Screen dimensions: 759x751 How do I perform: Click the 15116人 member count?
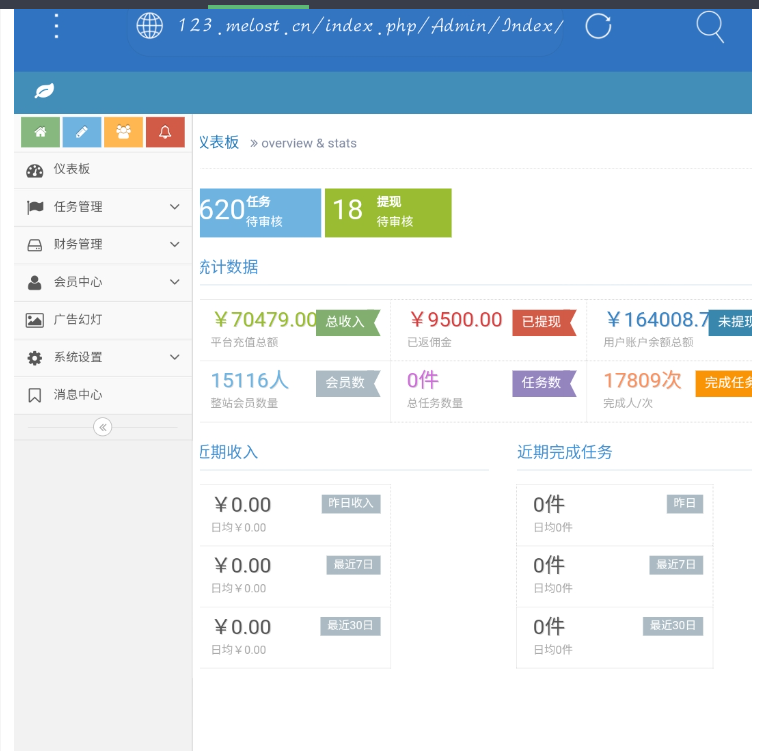click(x=250, y=380)
